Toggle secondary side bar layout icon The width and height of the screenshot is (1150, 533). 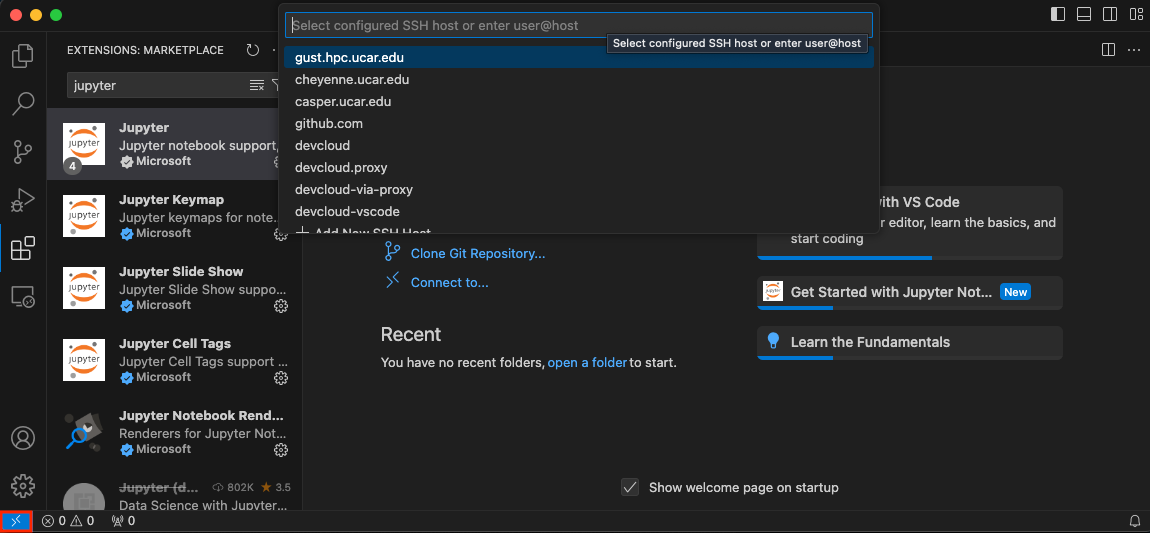[1110, 14]
